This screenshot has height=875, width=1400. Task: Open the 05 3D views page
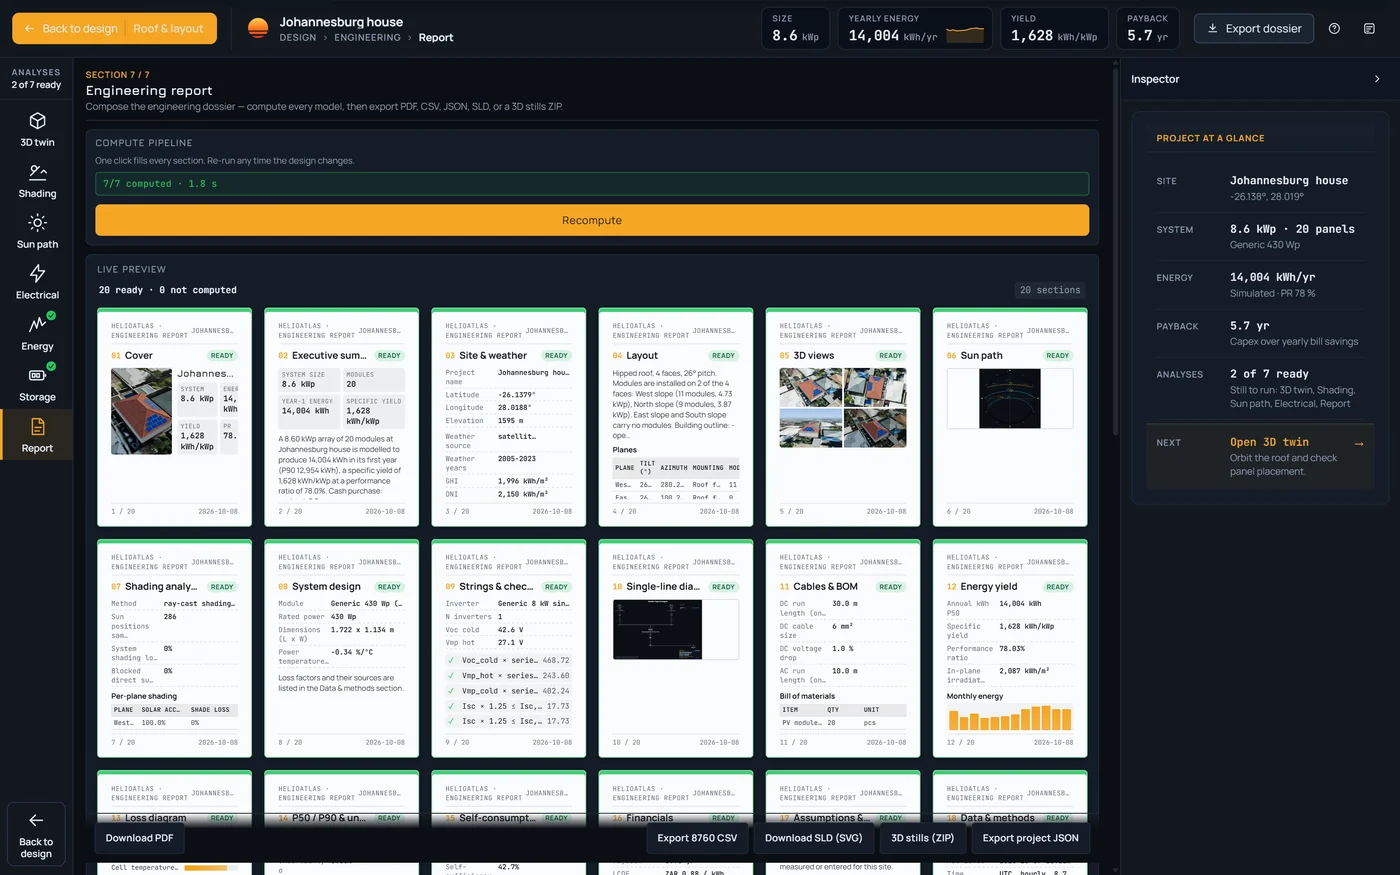tap(842, 417)
